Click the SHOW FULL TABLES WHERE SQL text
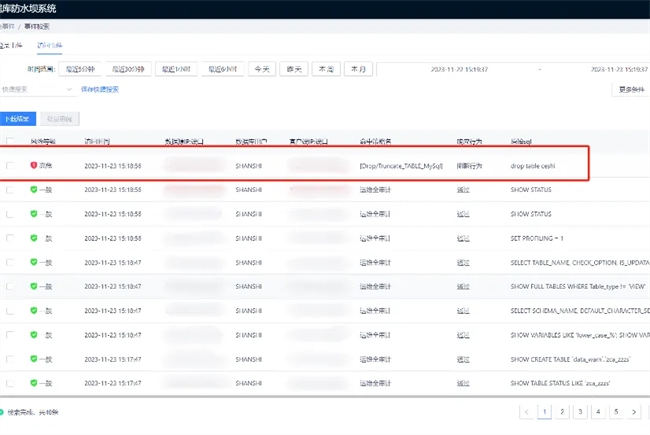The width and height of the screenshot is (650, 435). [x=578, y=287]
